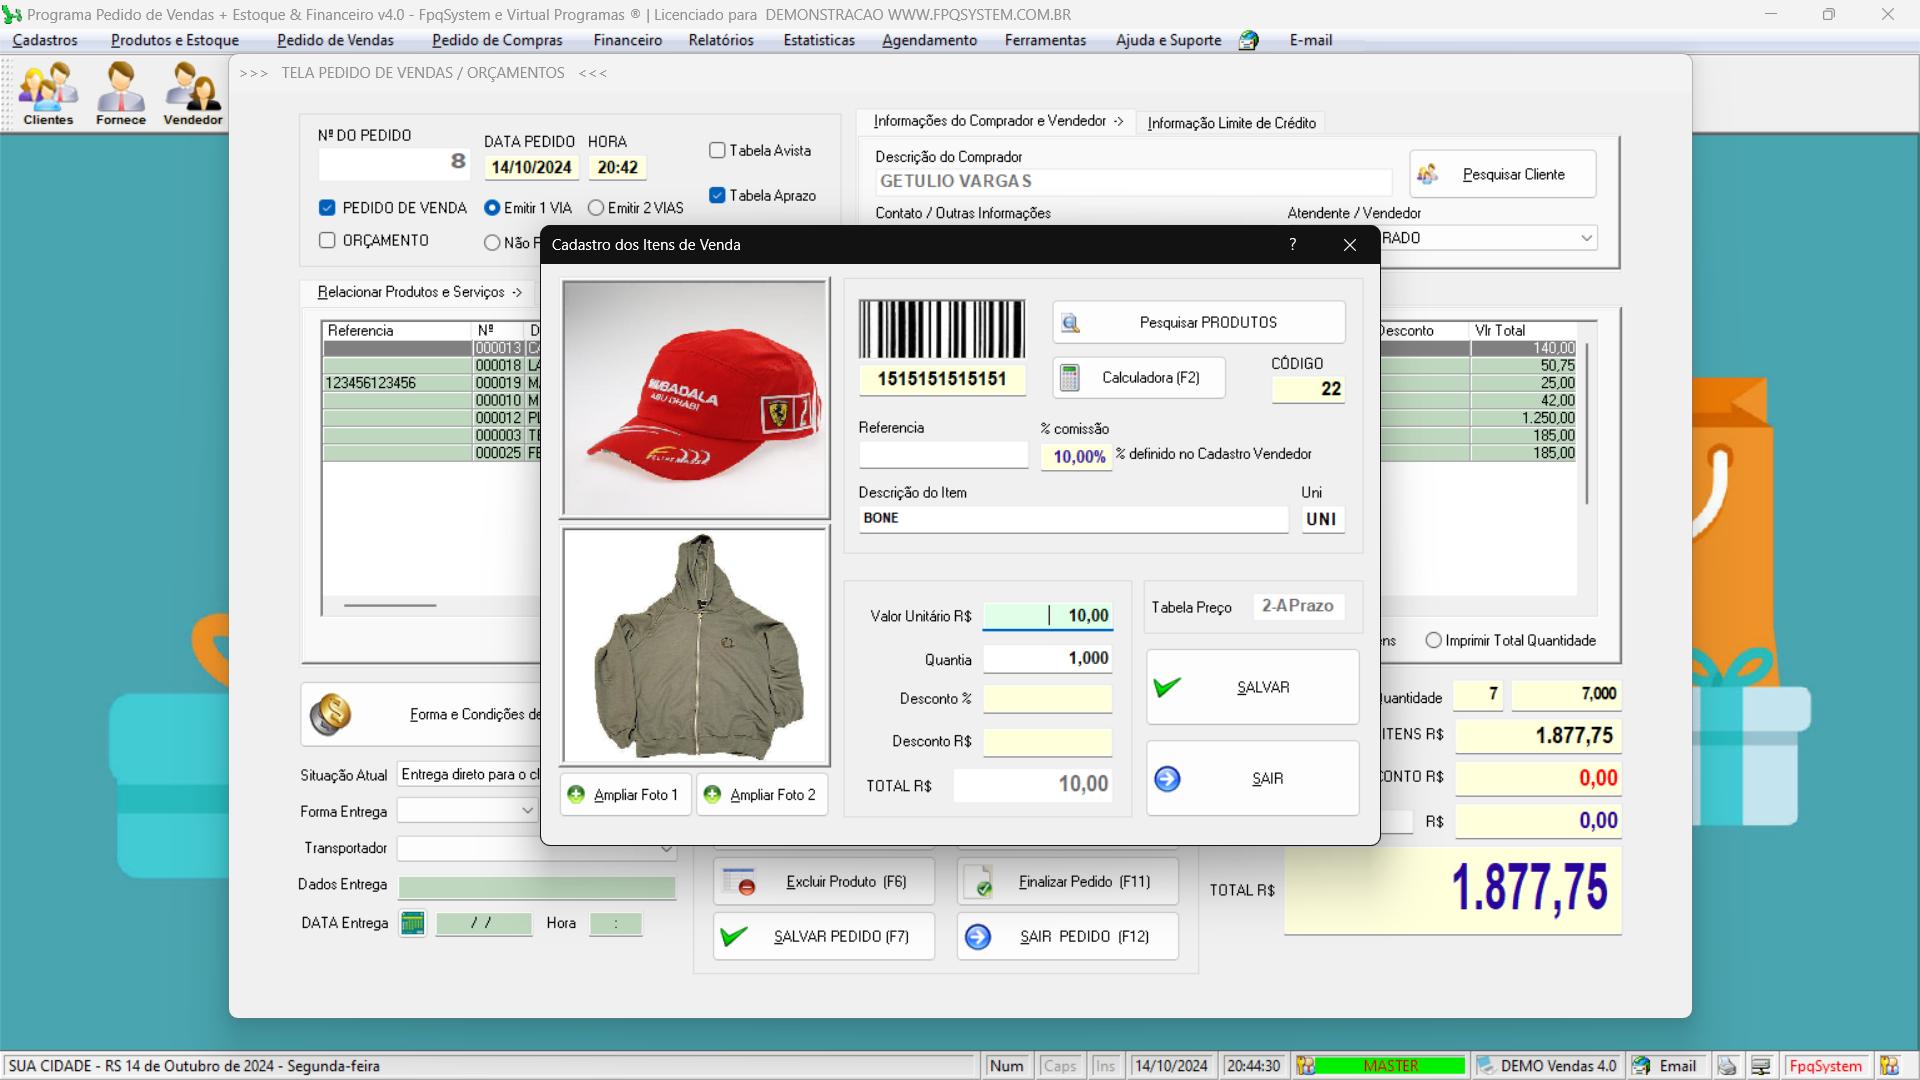This screenshot has width=1920, height=1080.
Task: Open the Forma Entrega dropdown
Action: click(x=527, y=811)
